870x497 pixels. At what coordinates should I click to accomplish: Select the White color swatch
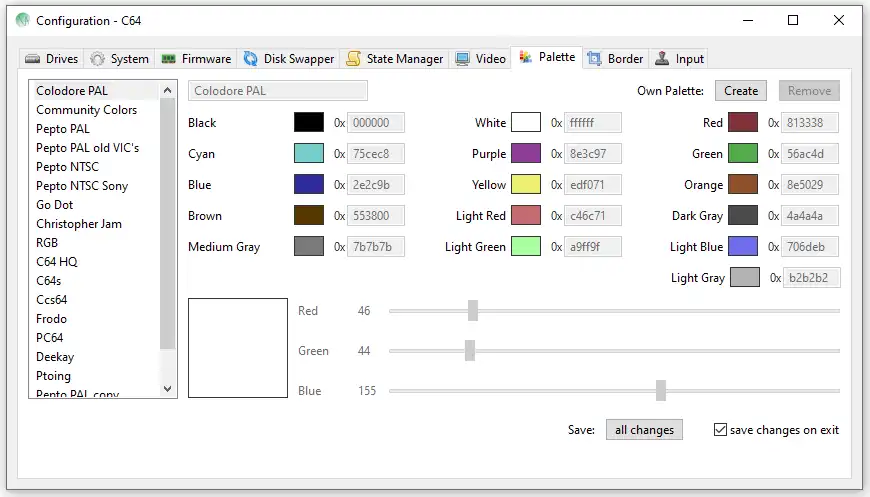526,123
